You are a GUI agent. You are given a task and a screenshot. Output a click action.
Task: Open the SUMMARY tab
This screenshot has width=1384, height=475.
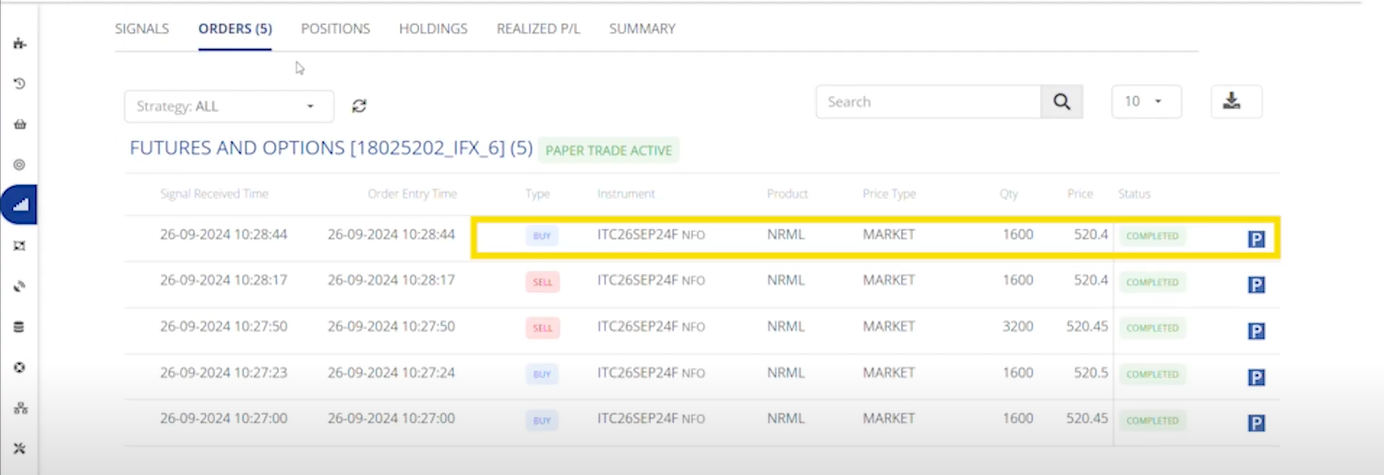(x=642, y=29)
